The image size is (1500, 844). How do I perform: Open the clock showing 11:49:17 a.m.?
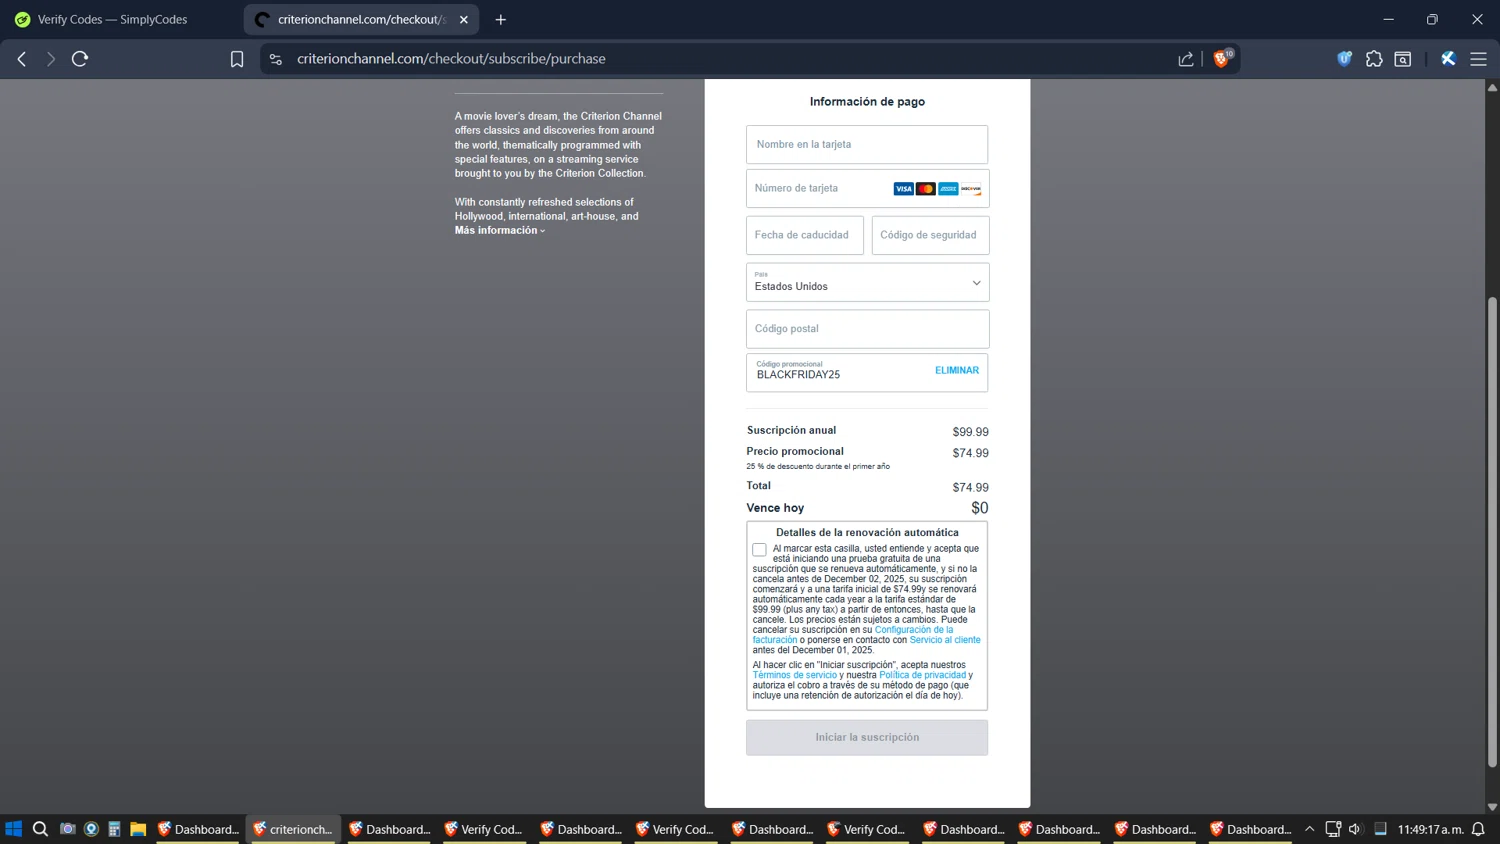coord(1430,829)
